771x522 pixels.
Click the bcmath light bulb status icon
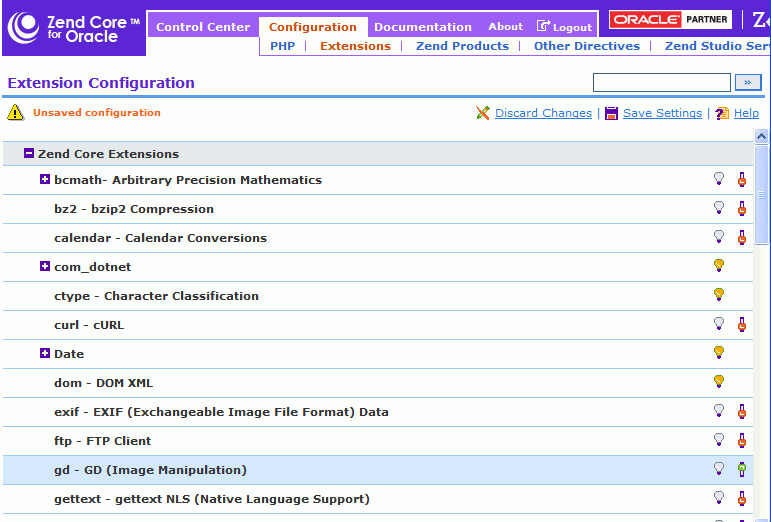719,178
